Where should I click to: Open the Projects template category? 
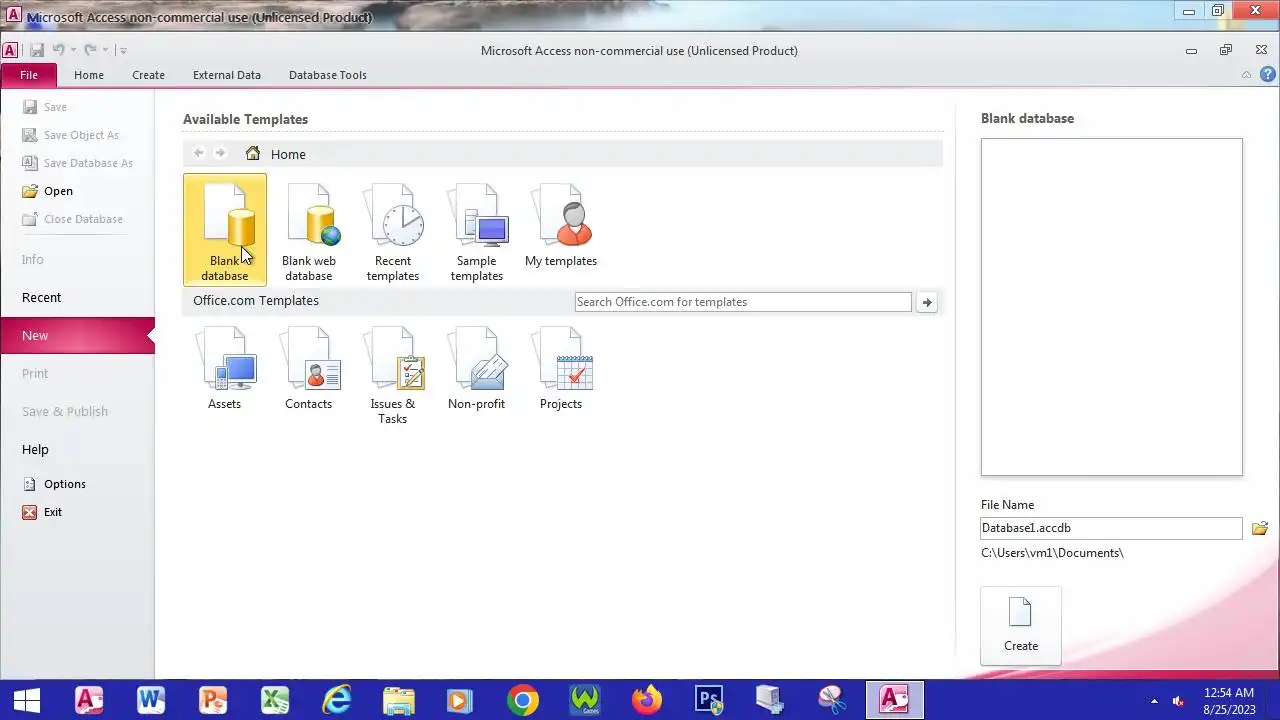pyautogui.click(x=561, y=368)
